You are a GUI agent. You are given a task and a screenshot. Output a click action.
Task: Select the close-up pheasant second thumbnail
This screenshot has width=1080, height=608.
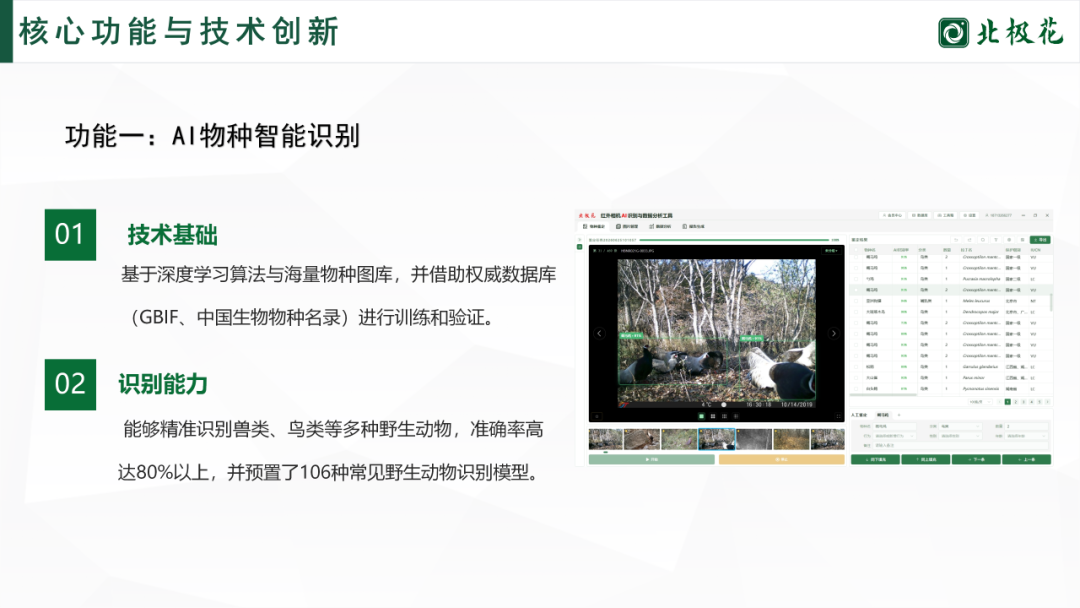(x=641, y=439)
